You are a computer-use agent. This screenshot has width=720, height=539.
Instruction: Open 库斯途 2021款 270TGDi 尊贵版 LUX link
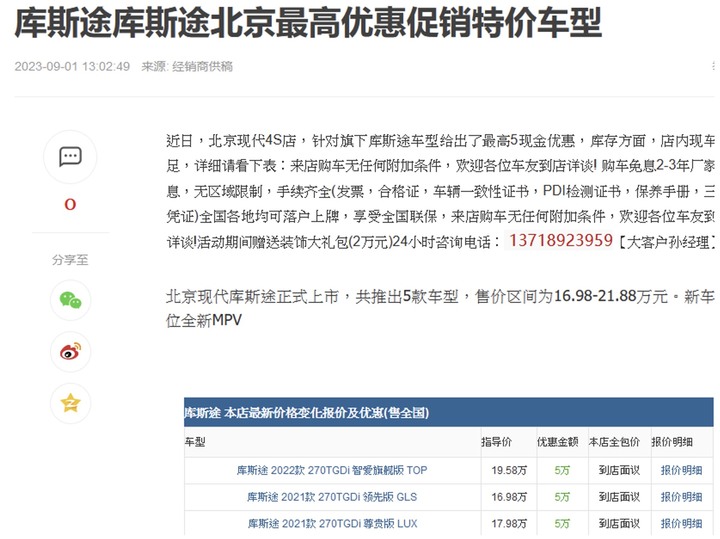(x=332, y=523)
